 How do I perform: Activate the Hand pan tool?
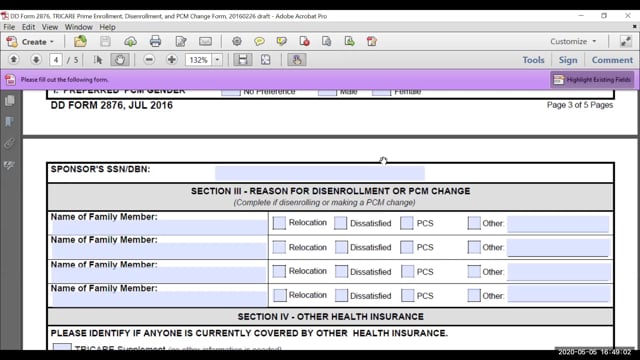(120, 60)
